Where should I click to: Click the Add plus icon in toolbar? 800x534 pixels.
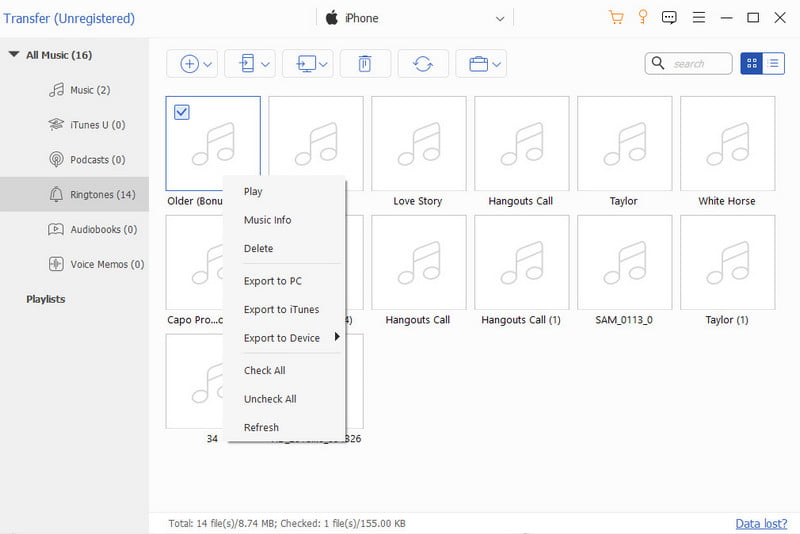(x=189, y=64)
